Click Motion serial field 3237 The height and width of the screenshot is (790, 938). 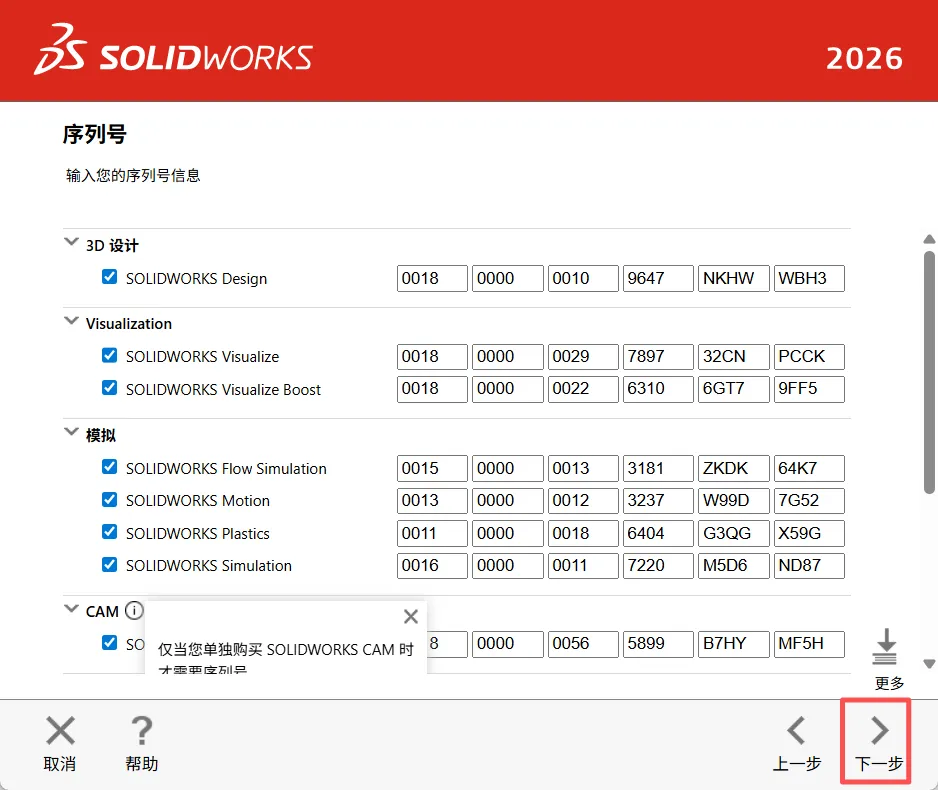[658, 501]
